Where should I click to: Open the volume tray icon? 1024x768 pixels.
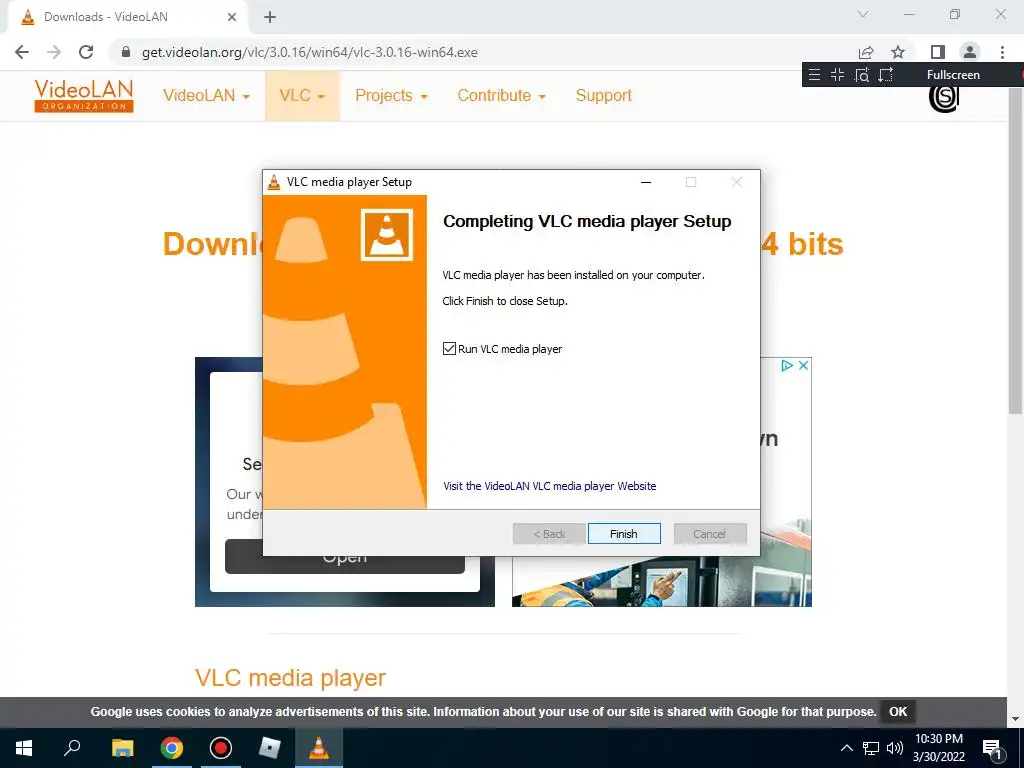895,748
